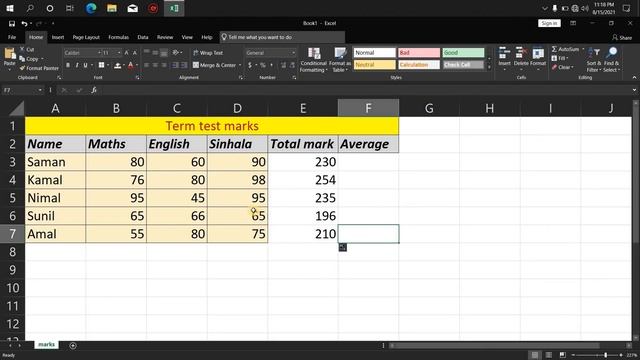Screen dimensions: 640x360
Task: Click the Sign in button
Action: click(549, 23)
